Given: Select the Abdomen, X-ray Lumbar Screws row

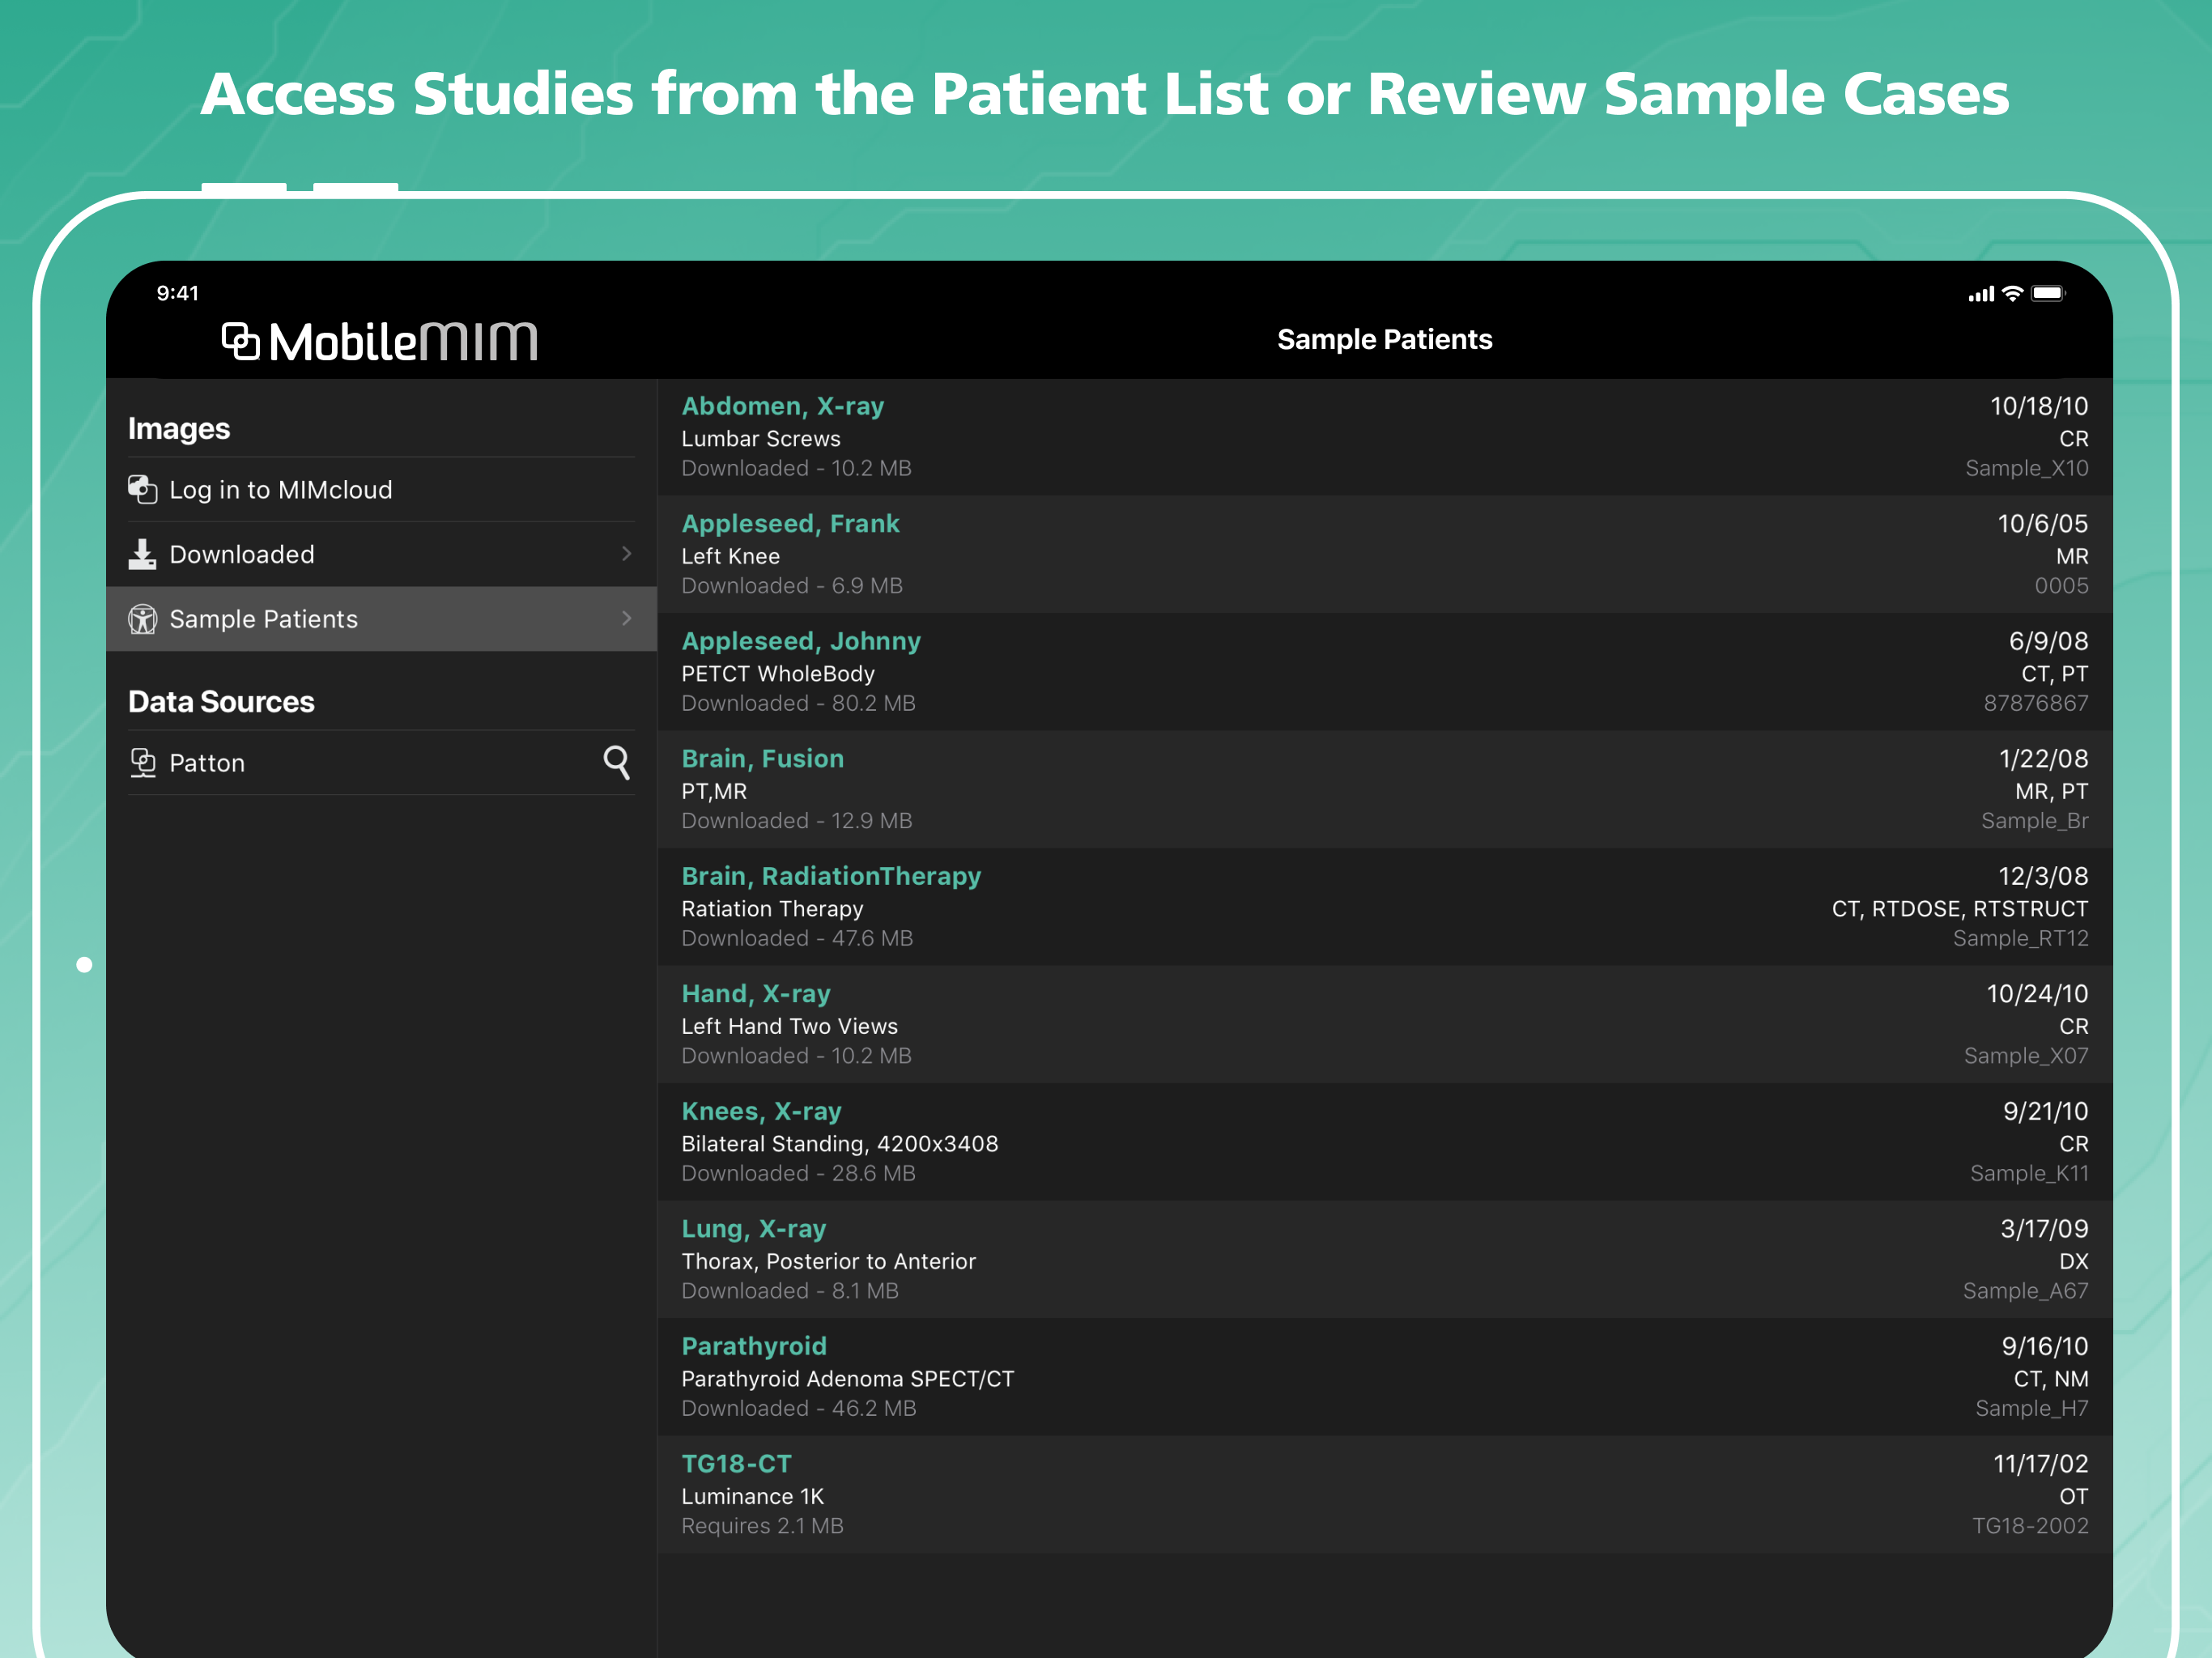Looking at the screenshot, I should (1384, 437).
